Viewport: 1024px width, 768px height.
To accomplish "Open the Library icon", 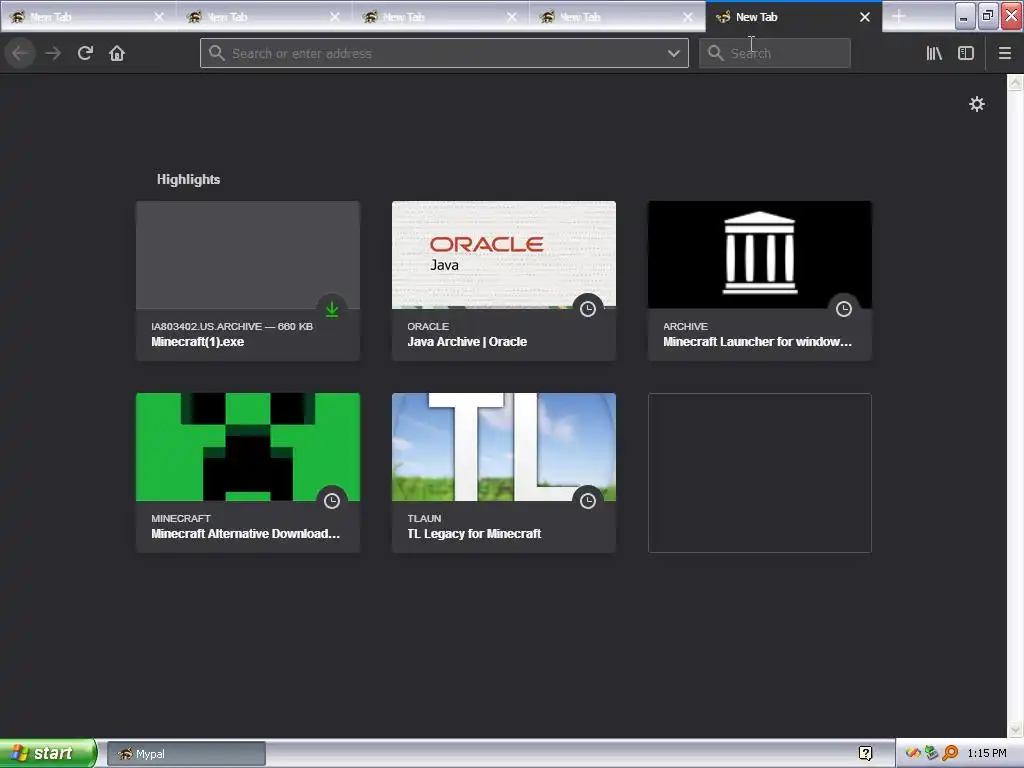I will (x=934, y=53).
